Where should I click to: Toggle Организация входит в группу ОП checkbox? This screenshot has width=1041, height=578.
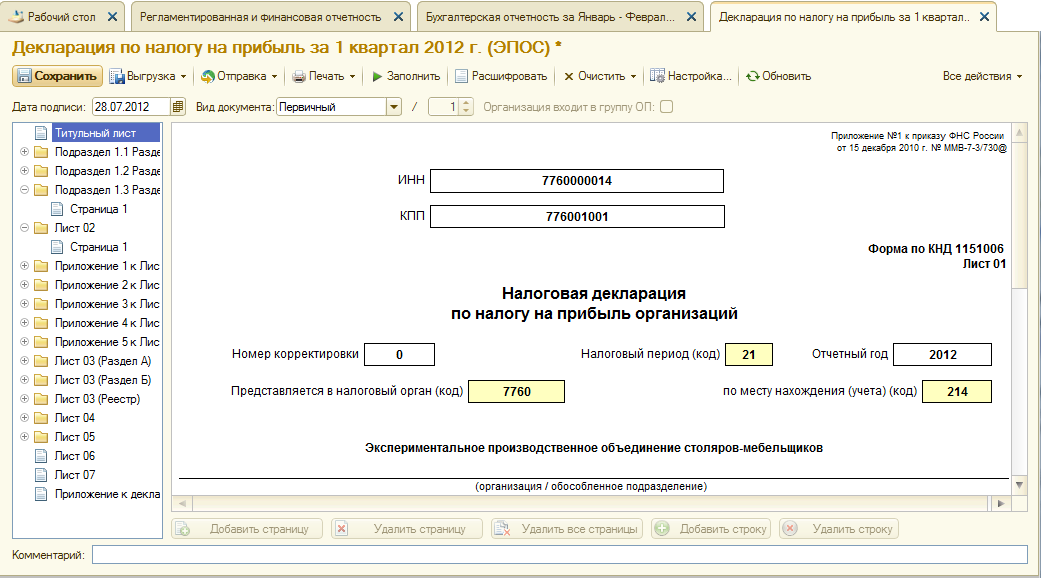[x=667, y=107]
